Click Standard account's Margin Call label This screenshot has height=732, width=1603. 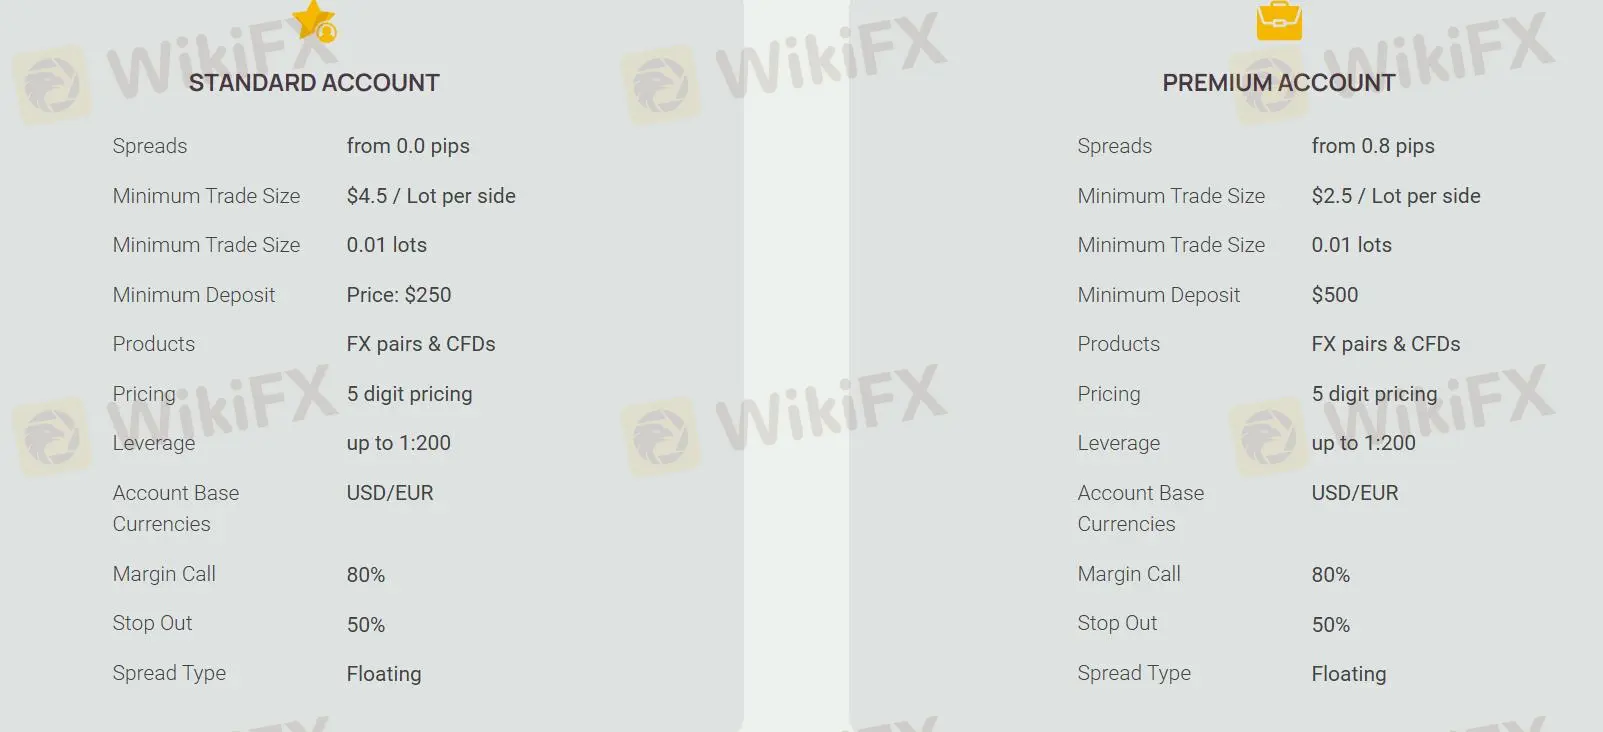click(x=164, y=574)
